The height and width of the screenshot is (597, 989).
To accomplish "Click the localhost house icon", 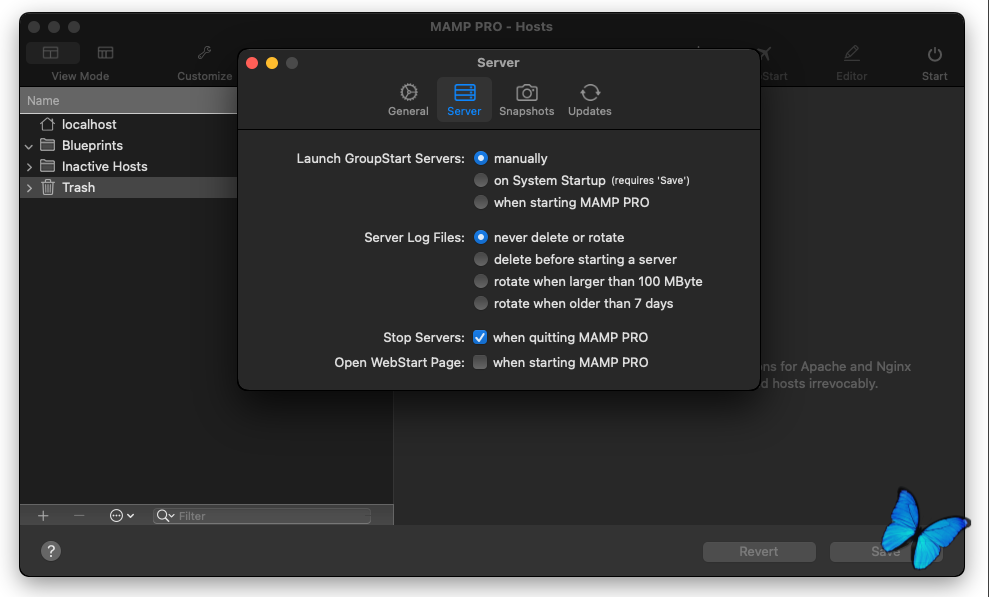I will (47, 124).
